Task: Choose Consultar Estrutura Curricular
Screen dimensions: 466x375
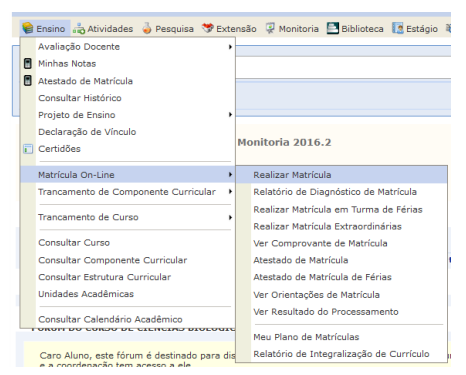Action: tap(128, 277)
